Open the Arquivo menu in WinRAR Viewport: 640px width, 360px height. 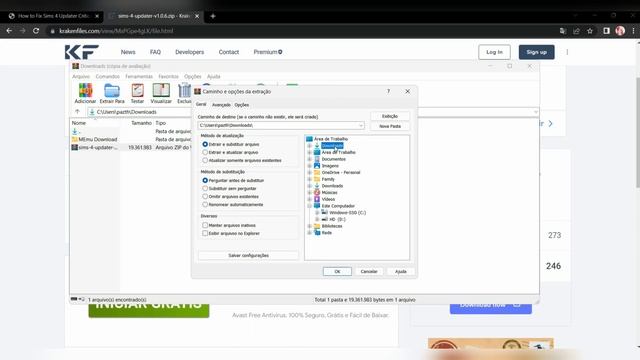click(x=81, y=76)
